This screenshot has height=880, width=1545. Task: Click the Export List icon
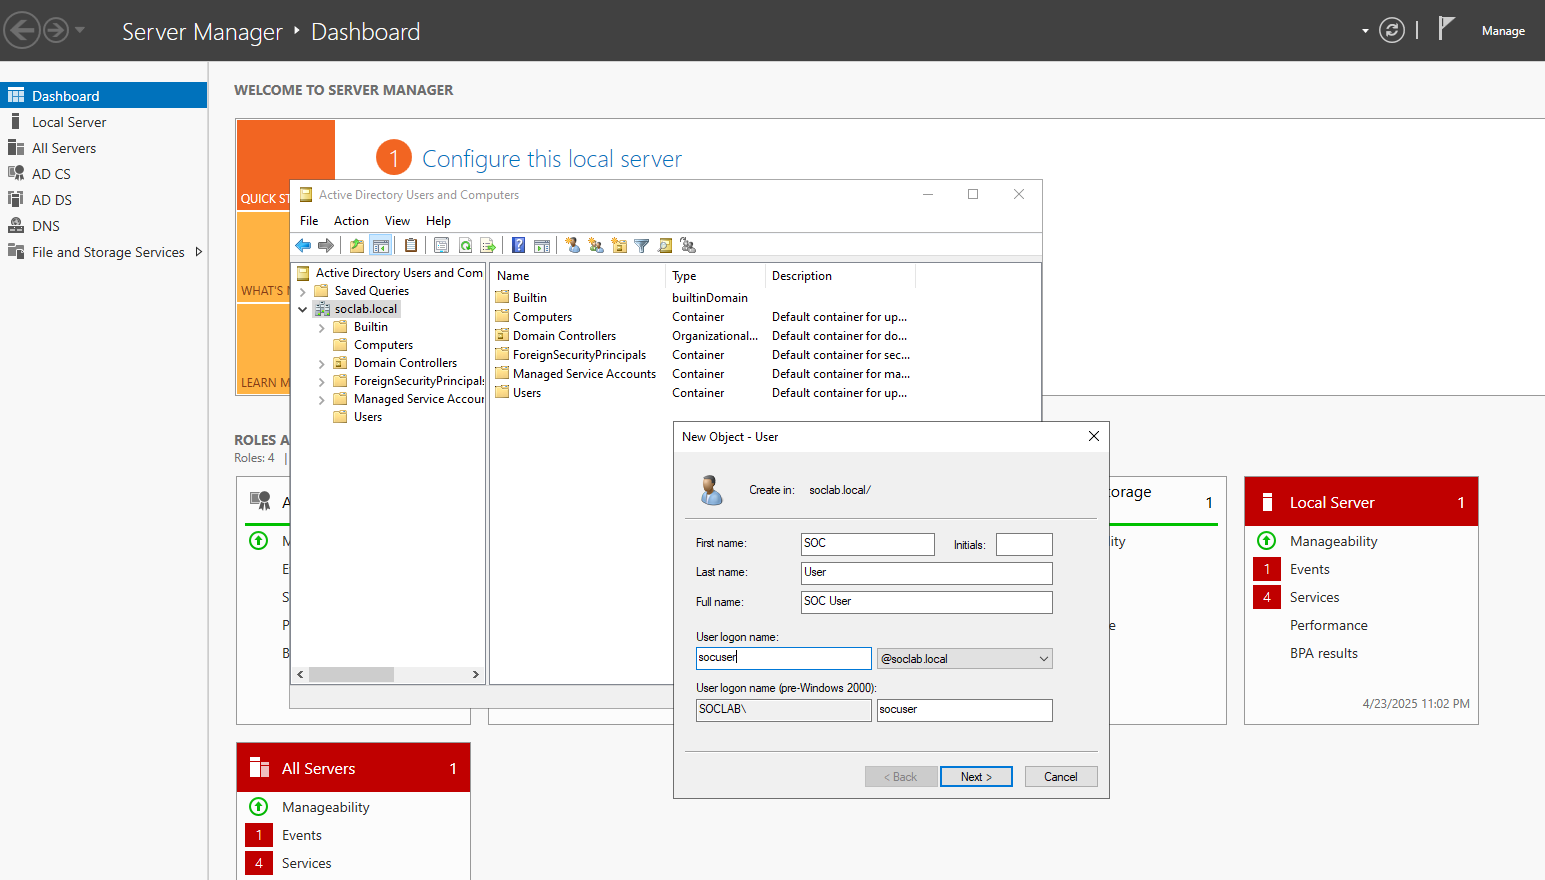click(488, 245)
